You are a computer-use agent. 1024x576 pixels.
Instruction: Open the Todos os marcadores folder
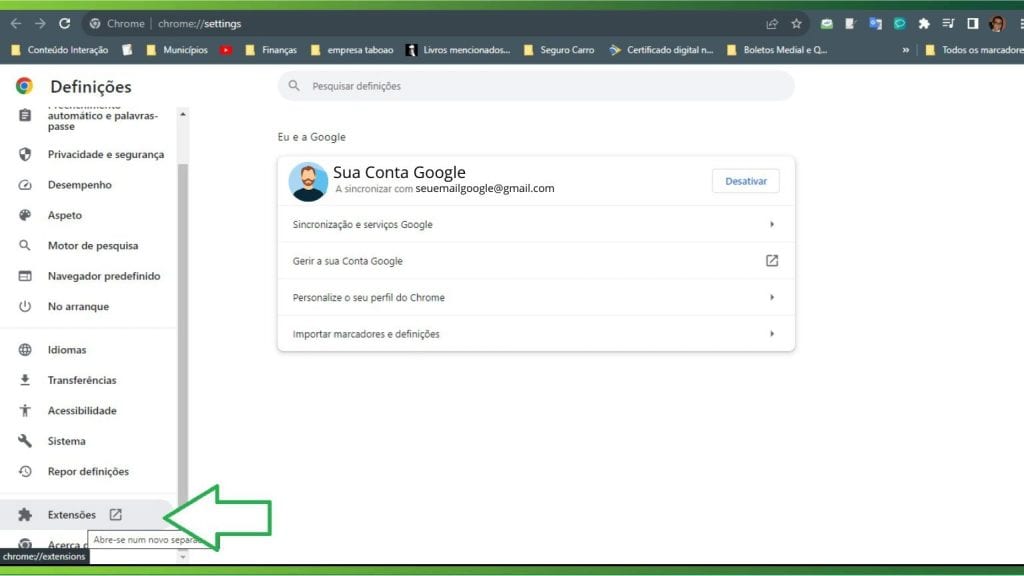974,50
